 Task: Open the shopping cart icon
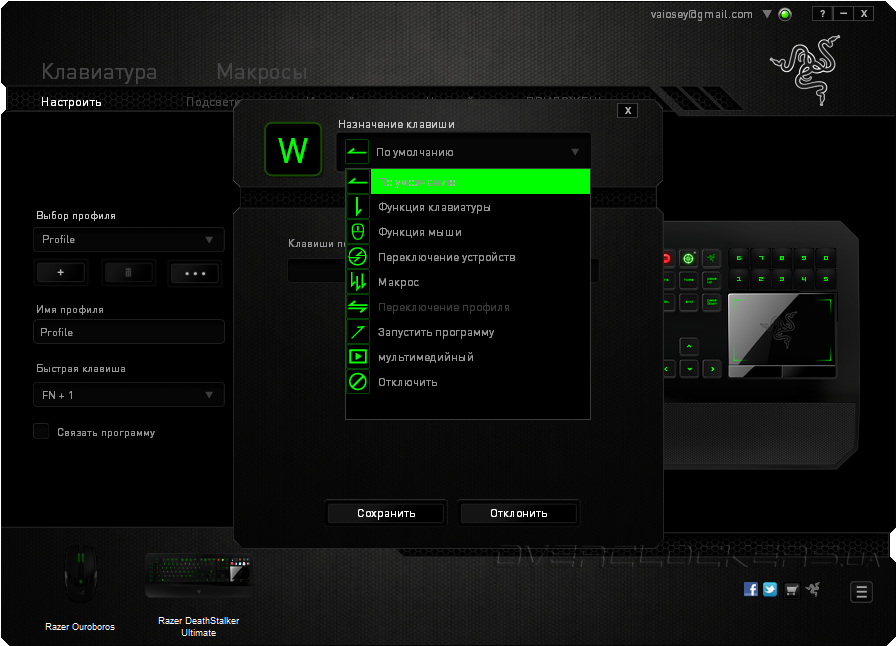point(791,590)
